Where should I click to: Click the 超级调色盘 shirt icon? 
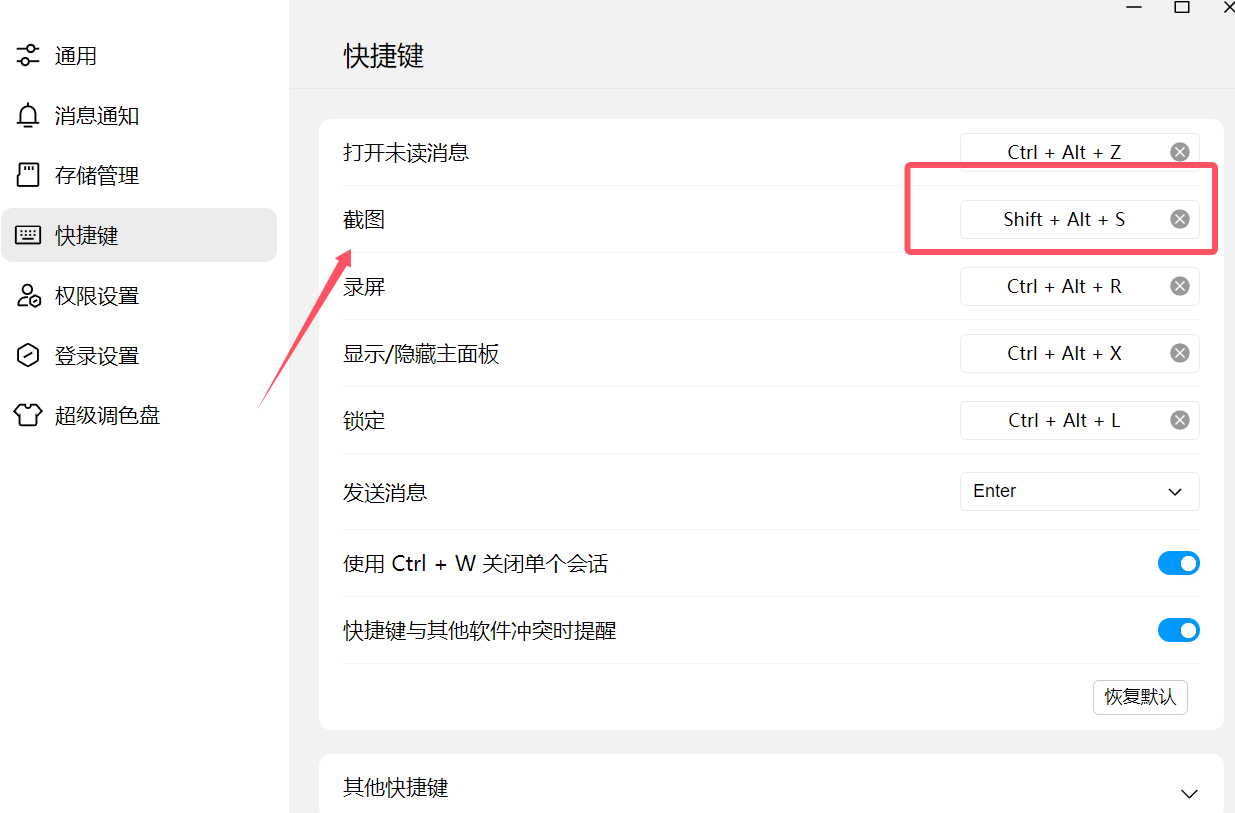pos(28,415)
